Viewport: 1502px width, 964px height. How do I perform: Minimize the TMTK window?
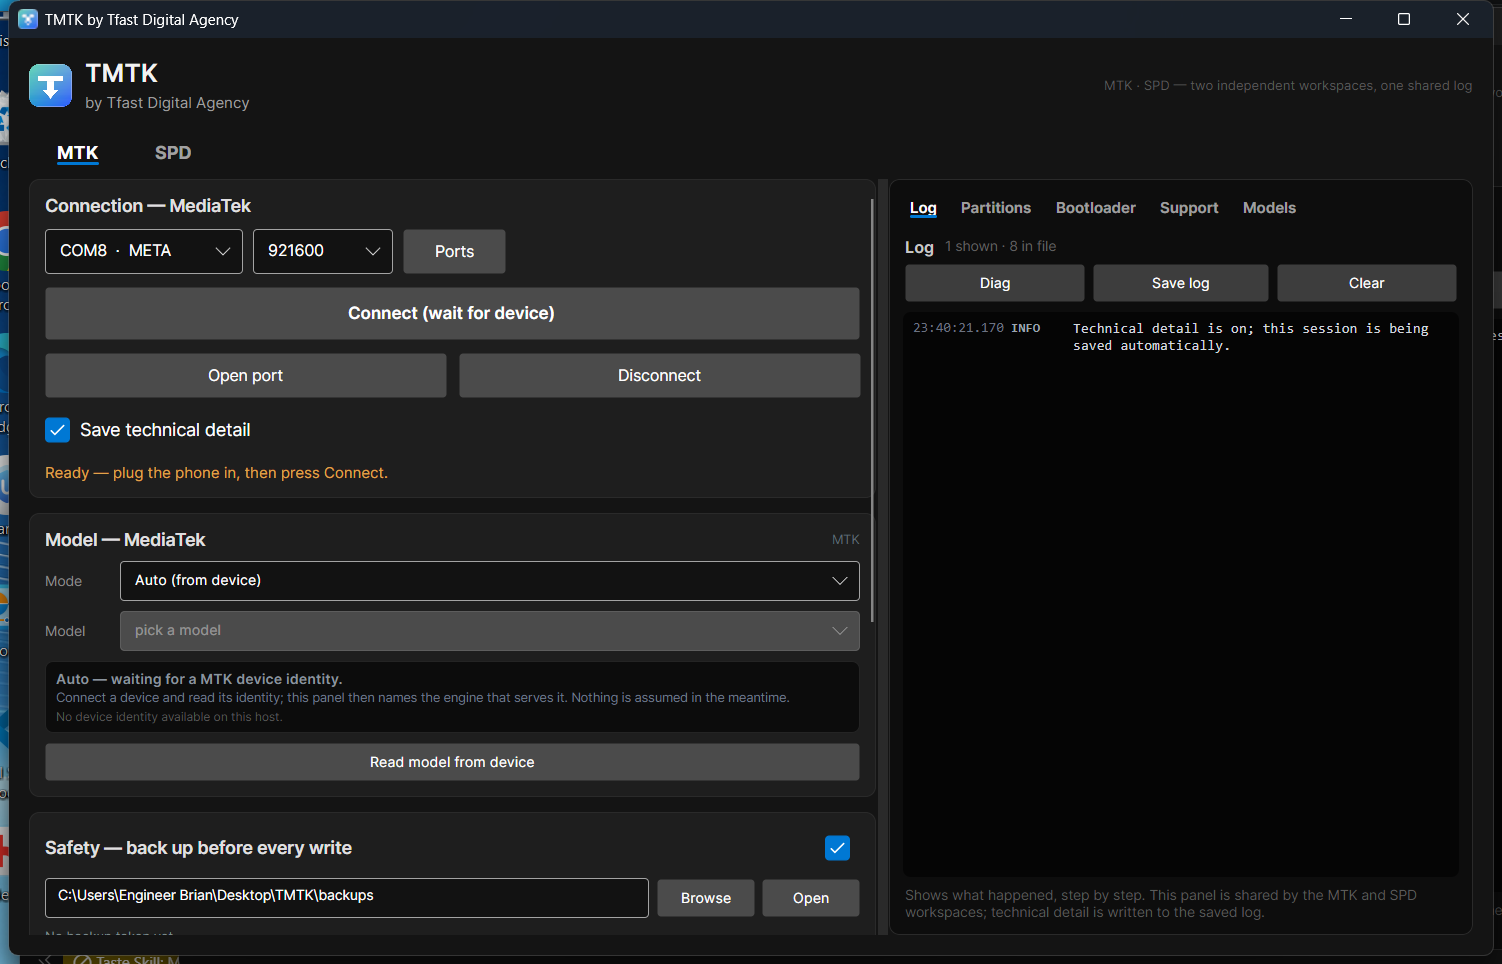pyautogui.click(x=1346, y=19)
